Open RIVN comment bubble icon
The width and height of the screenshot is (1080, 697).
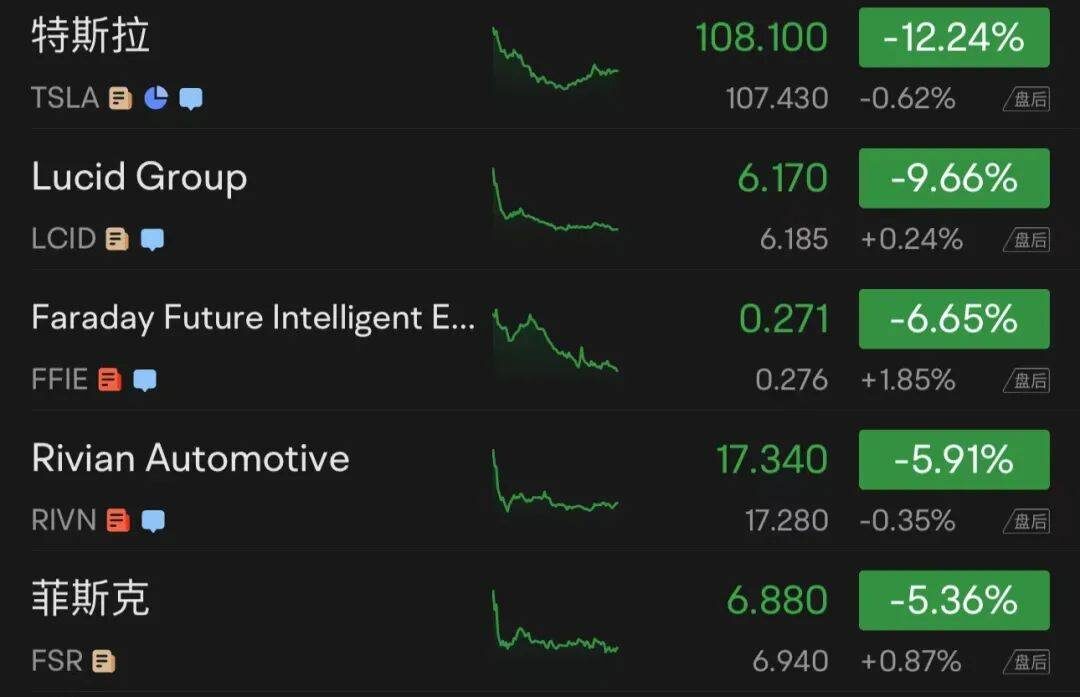(x=153, y=521)
